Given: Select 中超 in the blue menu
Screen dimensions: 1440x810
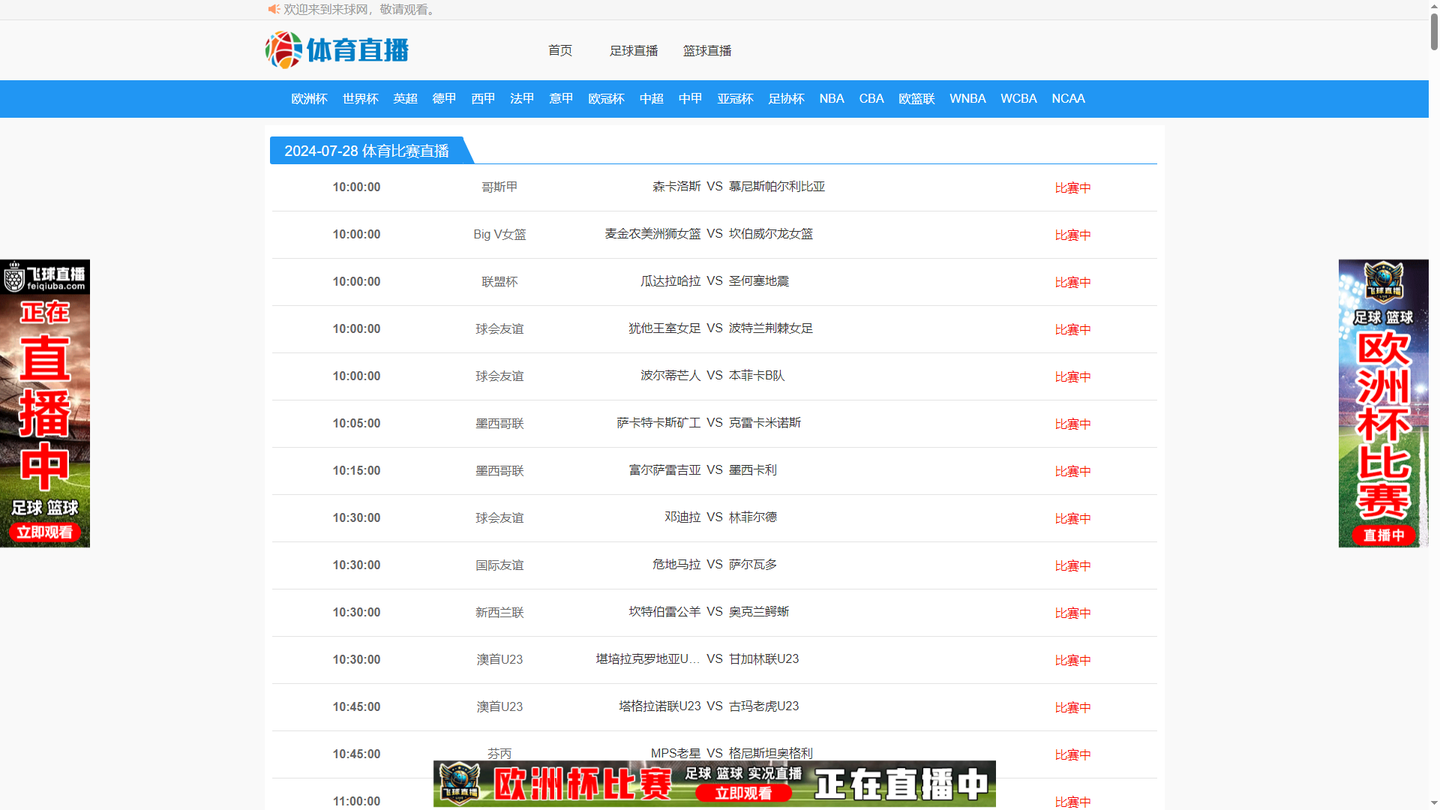Looking at the screenshot, I should (x=651, y=98).
